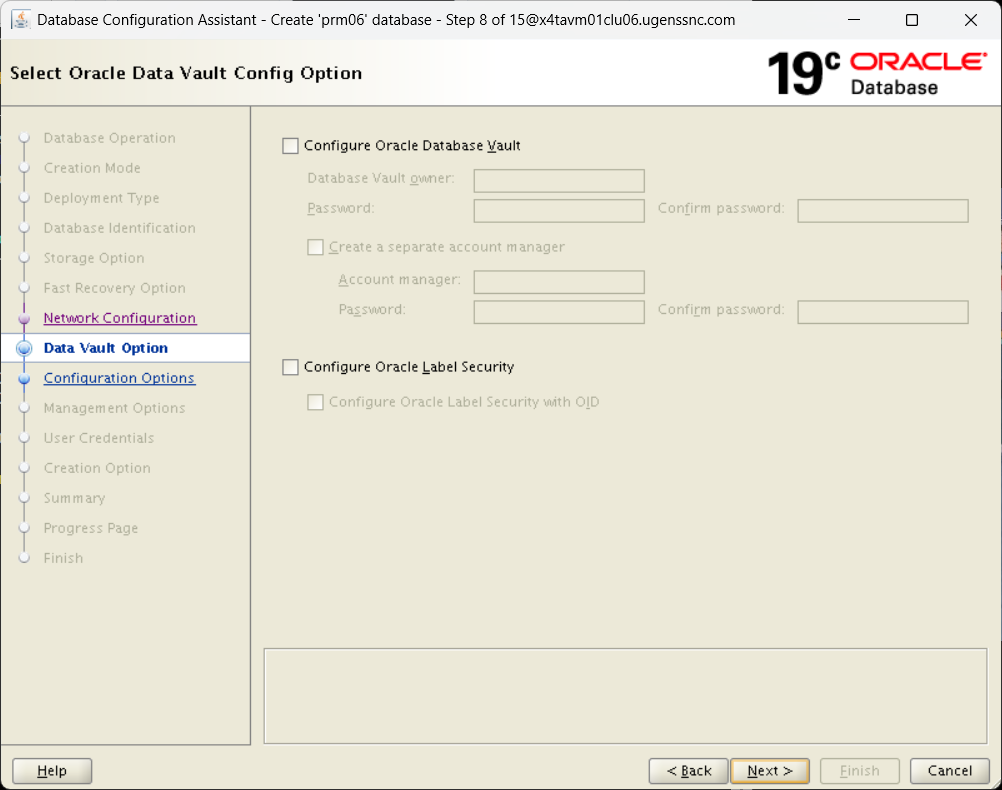Image resolution: width=1002 pixels, height=790 pixels.
Task: Enable Configure Oracle Label Security checkbox
Action: click(290, 367)
